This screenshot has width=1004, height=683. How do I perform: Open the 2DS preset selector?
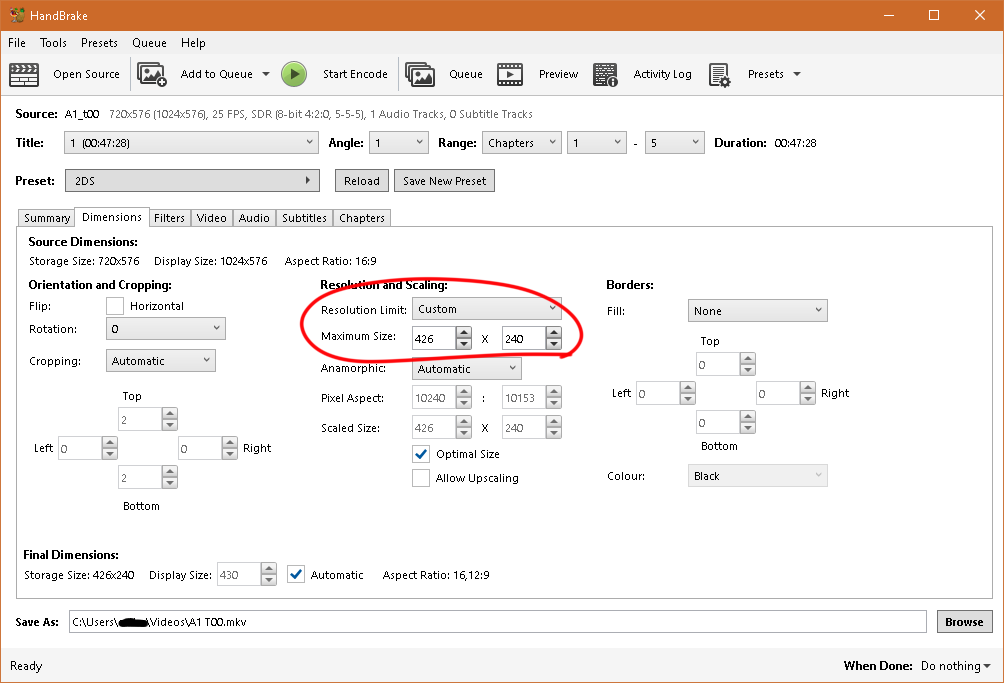pyautogui.click(x=192, y=181)
